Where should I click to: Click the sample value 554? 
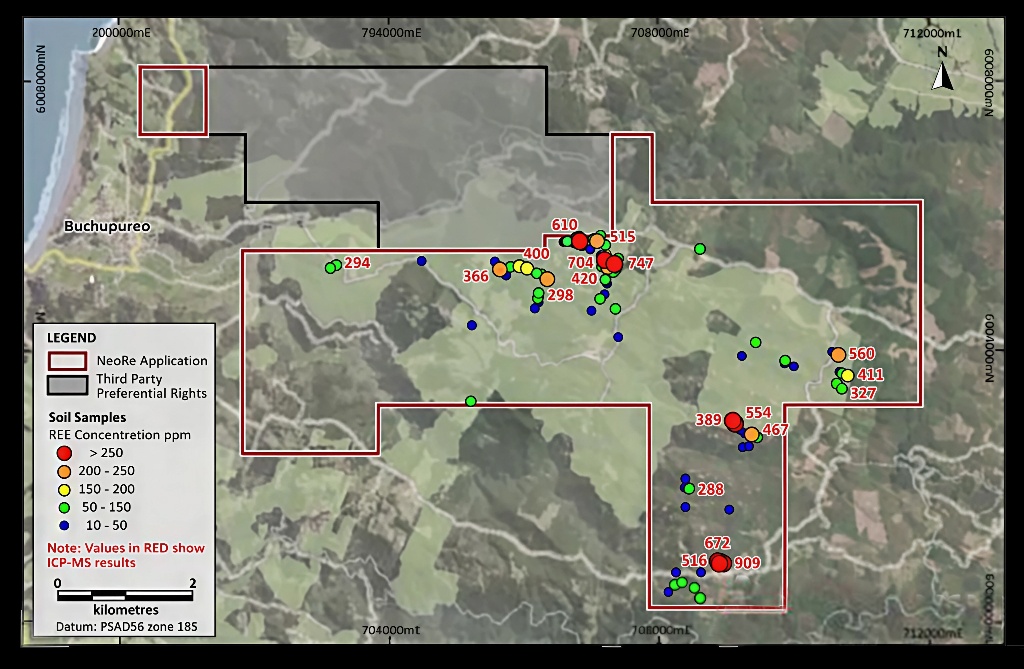coord(758,413)
